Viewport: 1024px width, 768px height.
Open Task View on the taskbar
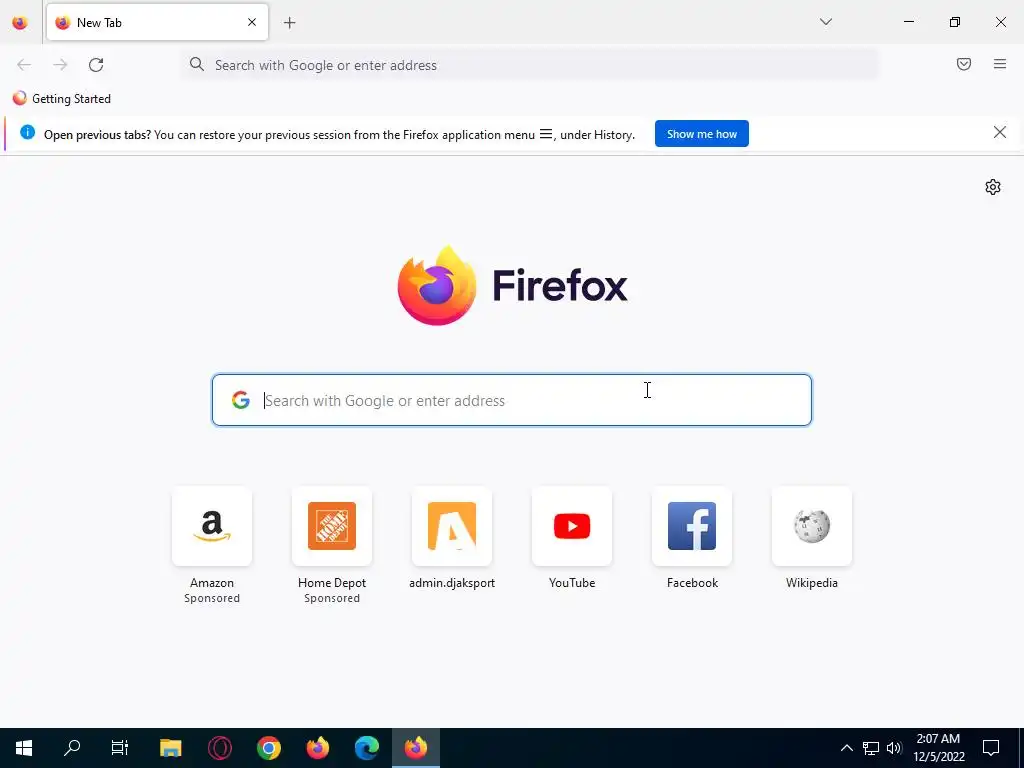(120, 748)
